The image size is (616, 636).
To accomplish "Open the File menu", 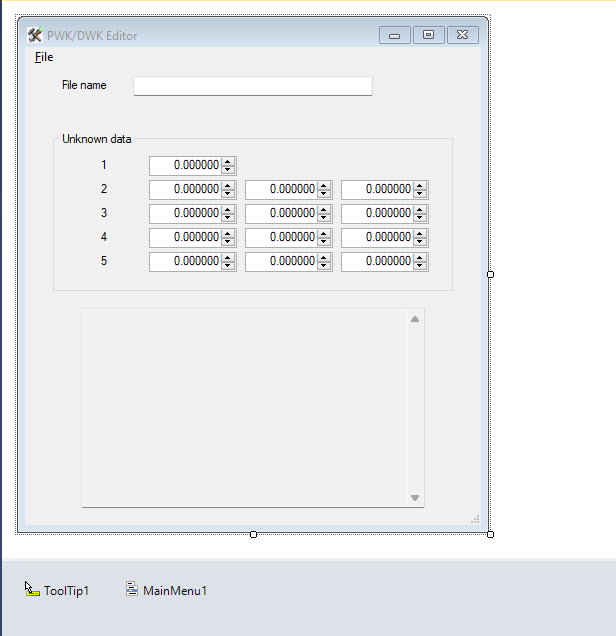I will click(44, 57).
